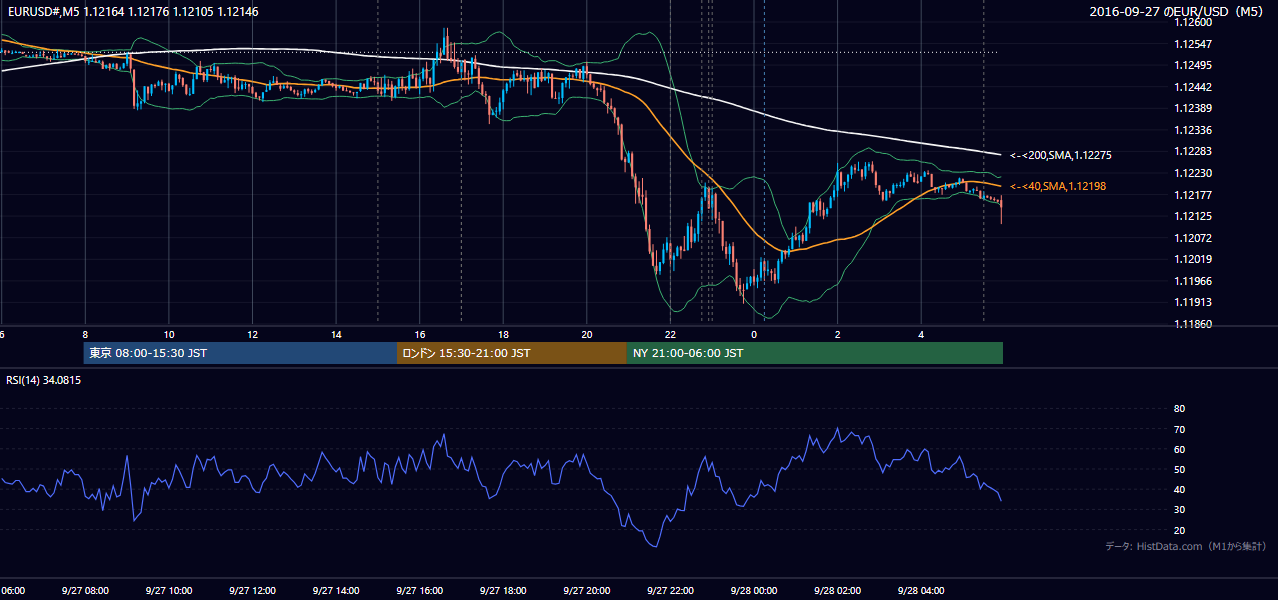This screenshot has height=600, width=1278.
Task: Click the RSI scale value 60
Action: pos(1179,449)
